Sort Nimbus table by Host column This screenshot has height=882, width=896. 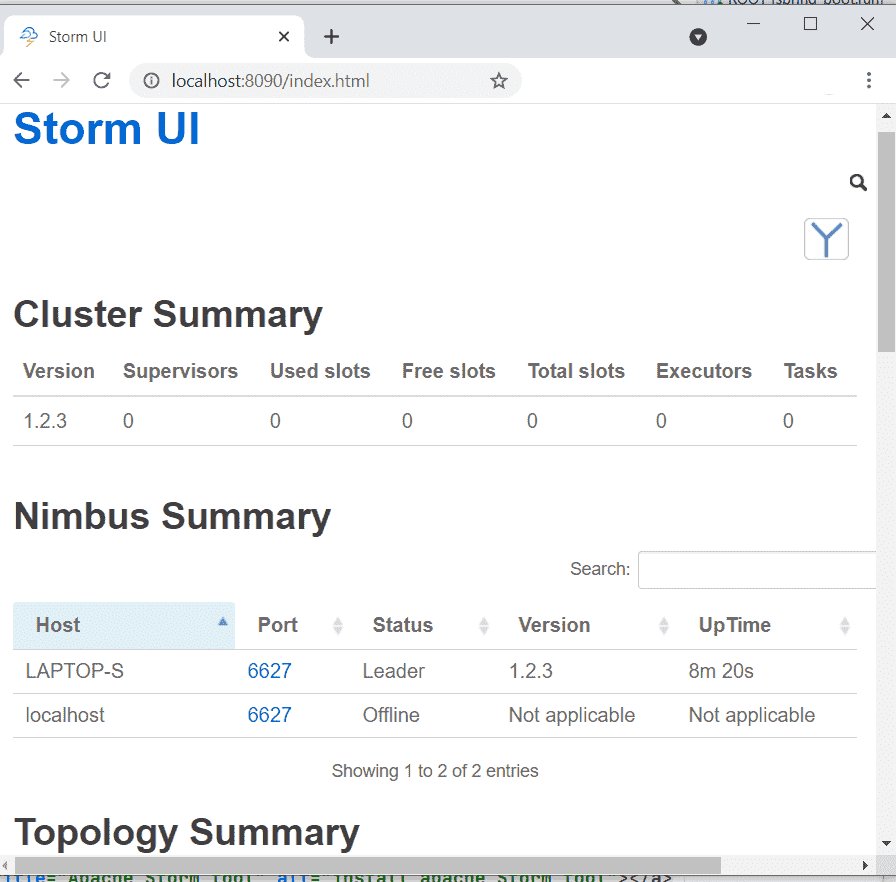point(124,626)
